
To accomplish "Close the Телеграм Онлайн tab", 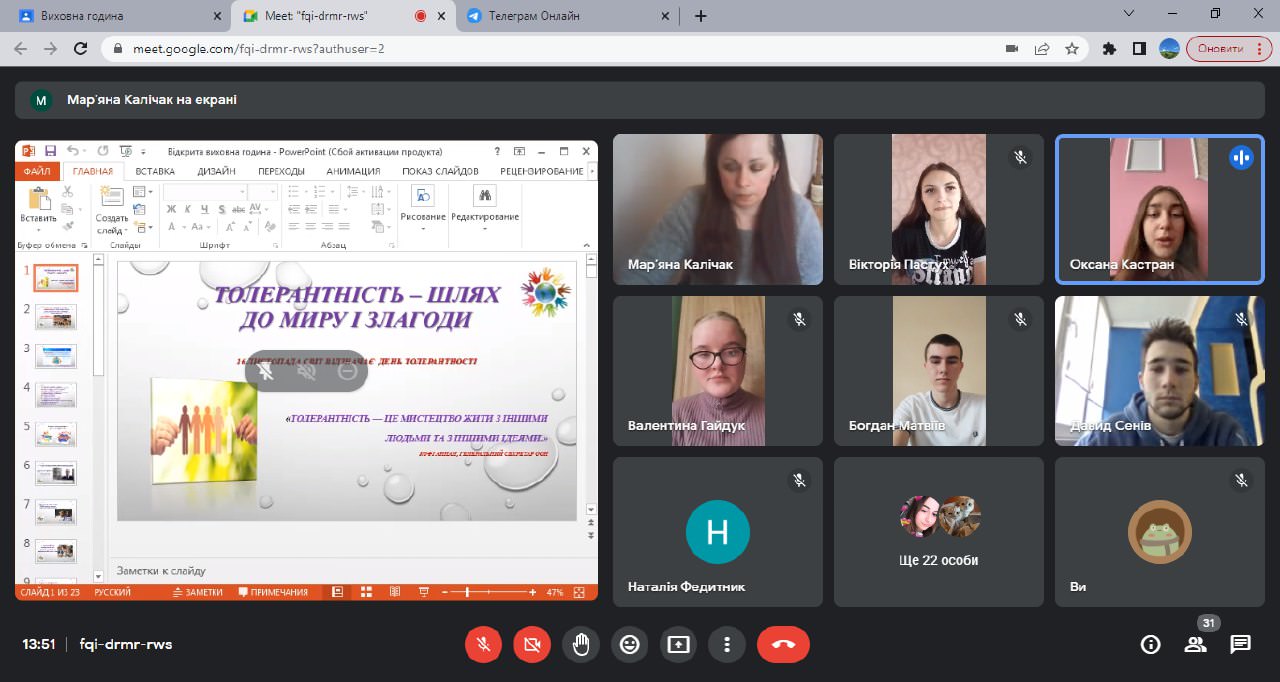I will pyautogui.click(x=666, y=16).
